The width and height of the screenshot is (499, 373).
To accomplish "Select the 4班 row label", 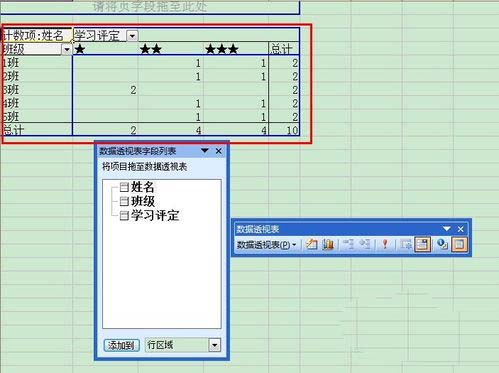I will pyautogui.click(x=36, y=103).
